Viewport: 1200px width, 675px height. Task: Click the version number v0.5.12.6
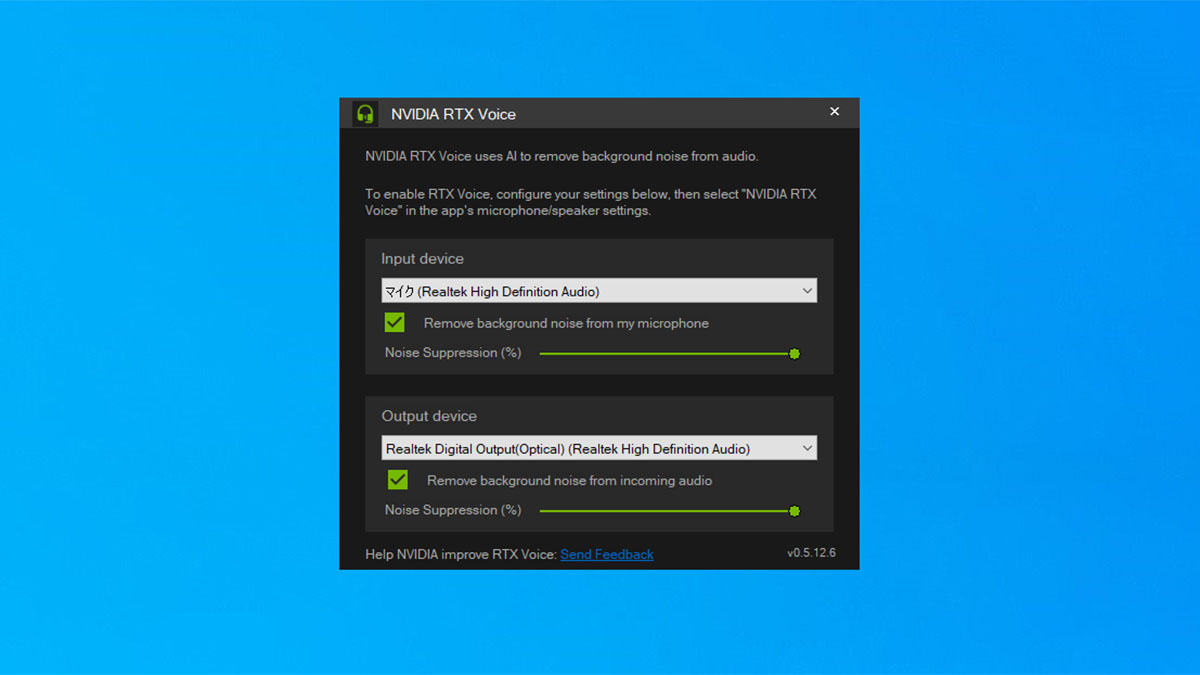click(811, 553)
